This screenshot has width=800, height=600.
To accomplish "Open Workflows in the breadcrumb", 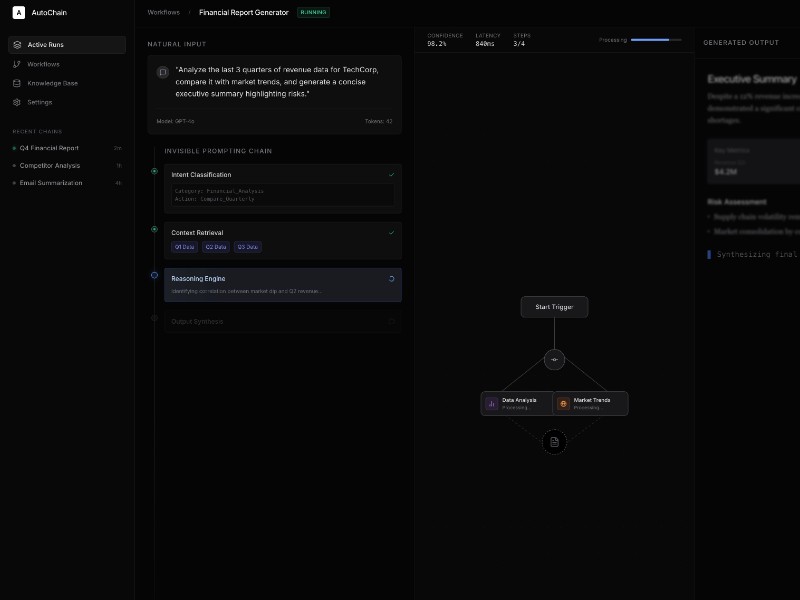I will click(163, 12).
